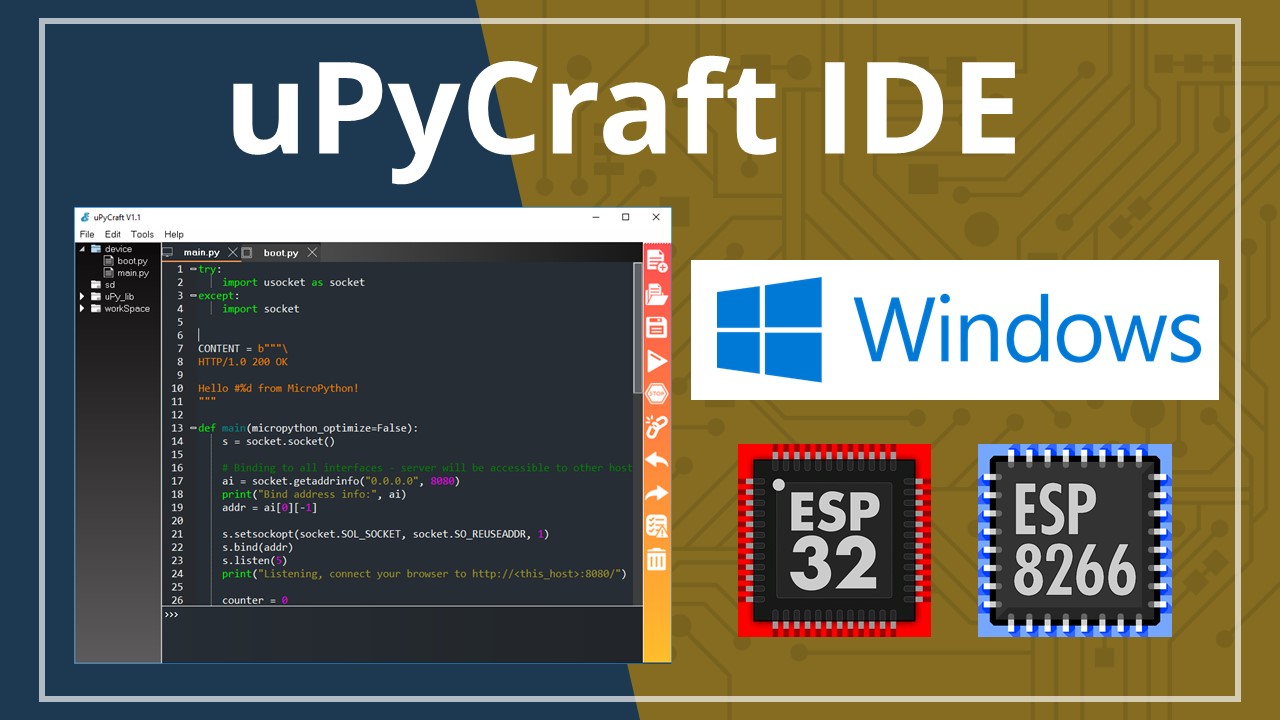Redo an edit with the Redo arrow

pyautogui.click(x=655, y=493)
